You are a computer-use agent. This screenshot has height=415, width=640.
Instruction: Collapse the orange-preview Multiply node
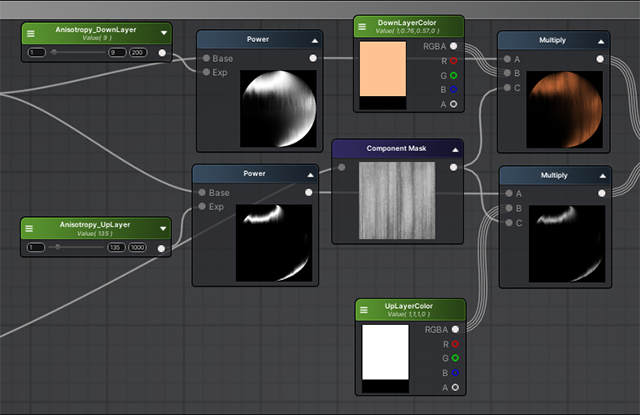[x=600, y=41]
